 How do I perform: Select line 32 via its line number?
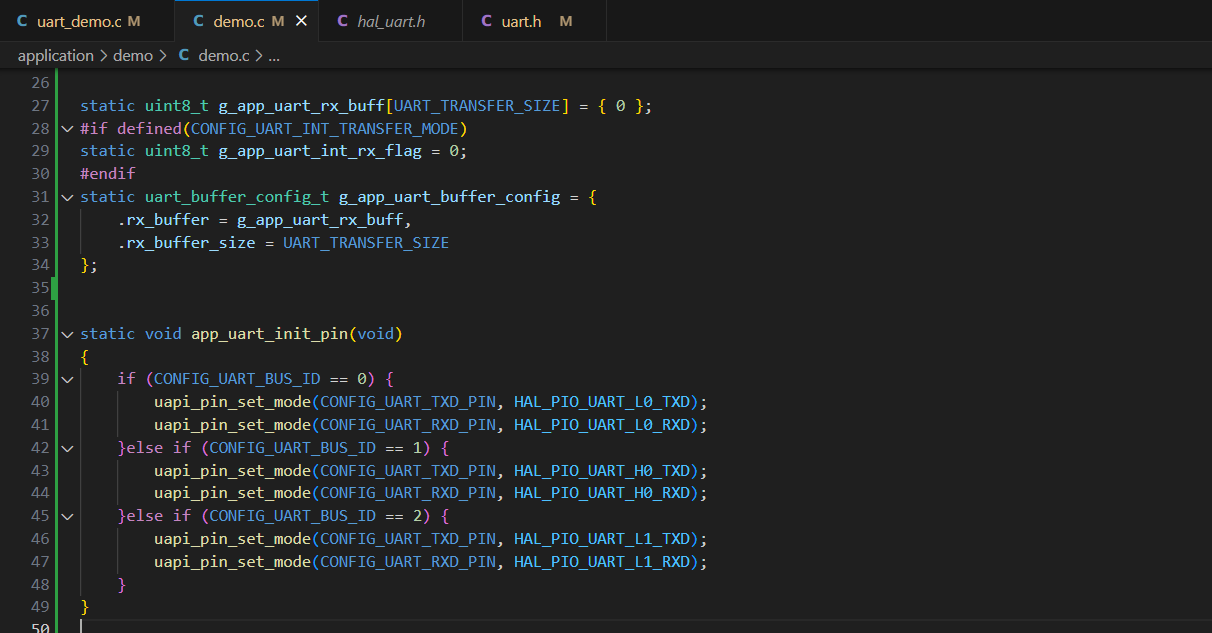(40, 220)
